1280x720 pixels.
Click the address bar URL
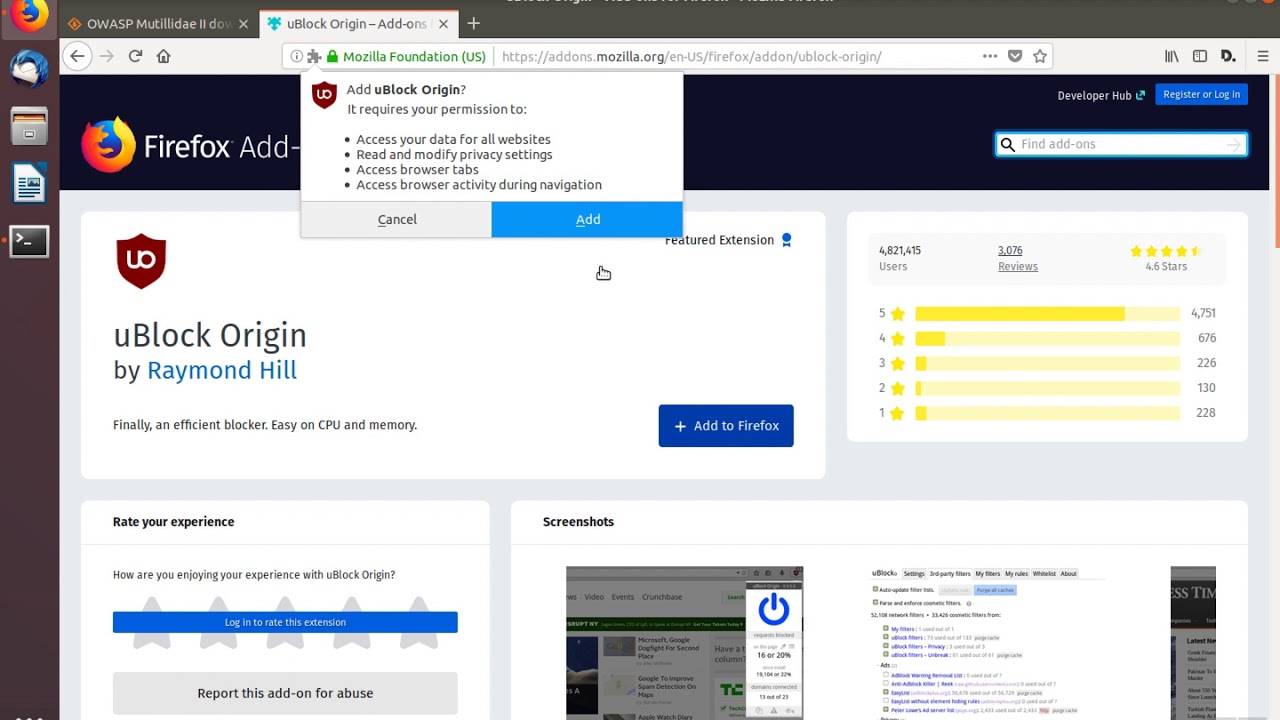tap(692, 57)
